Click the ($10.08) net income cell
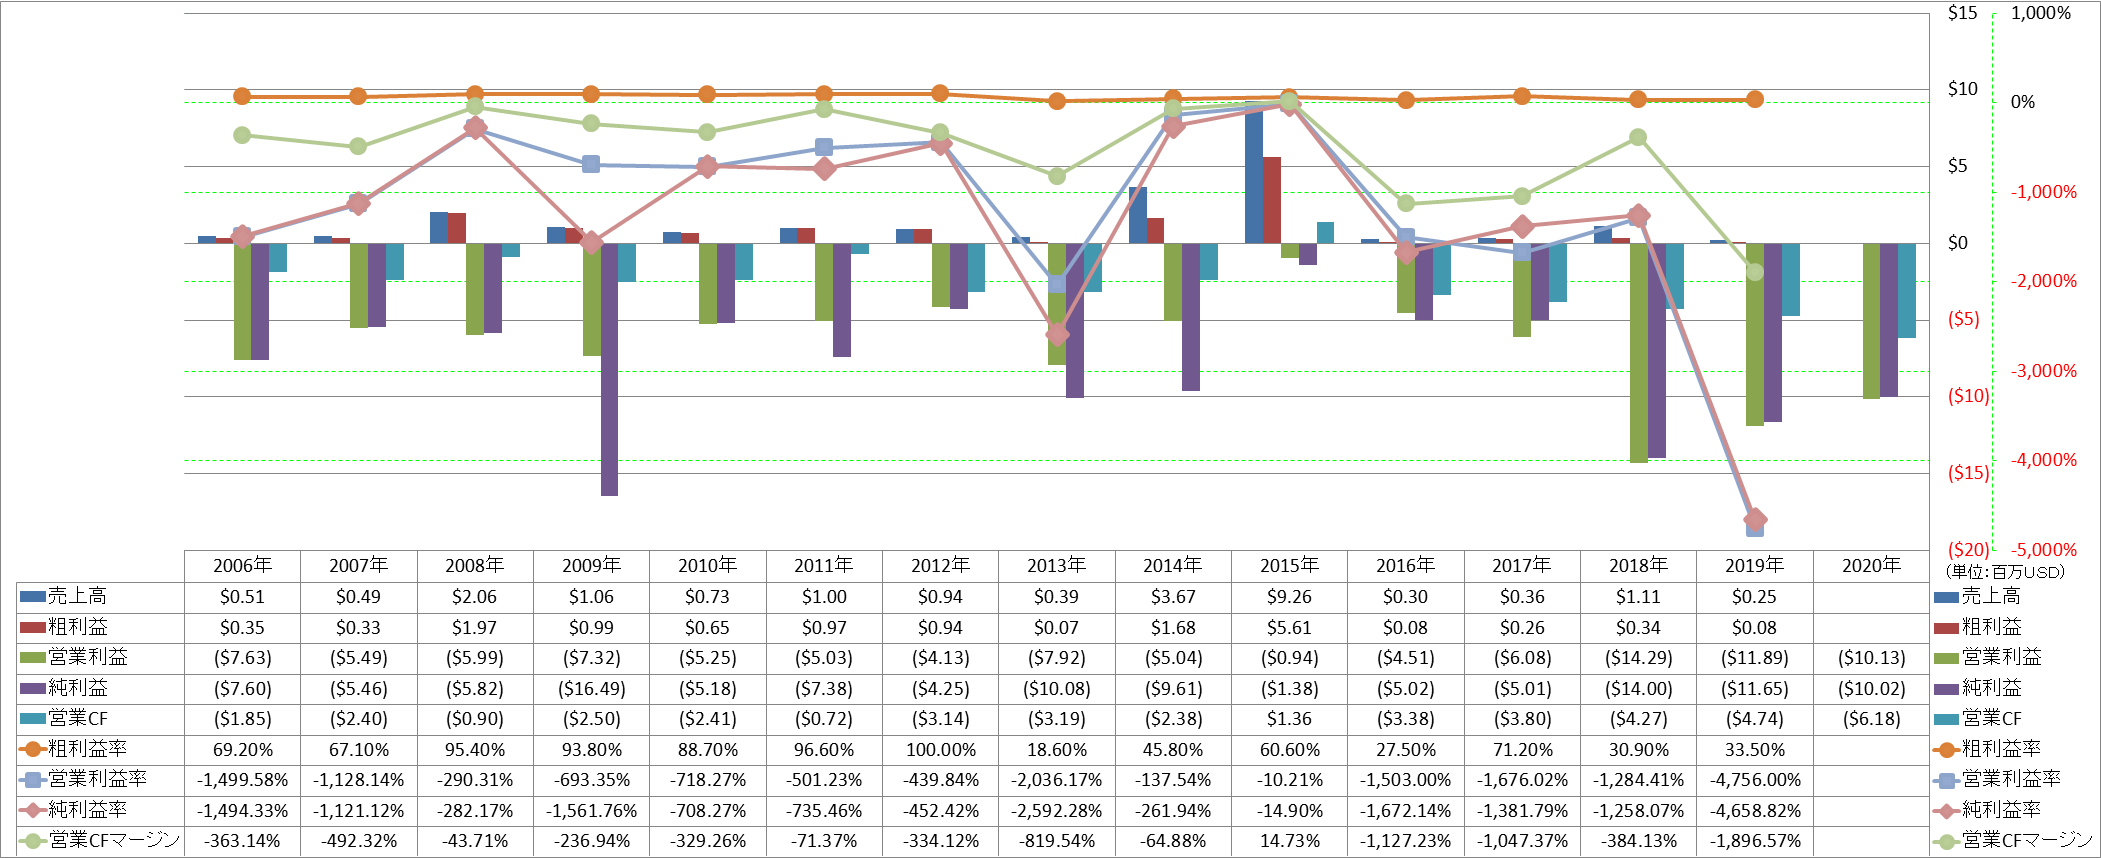The height and width of the screenshot is (858, 2101). point(1056,689)
